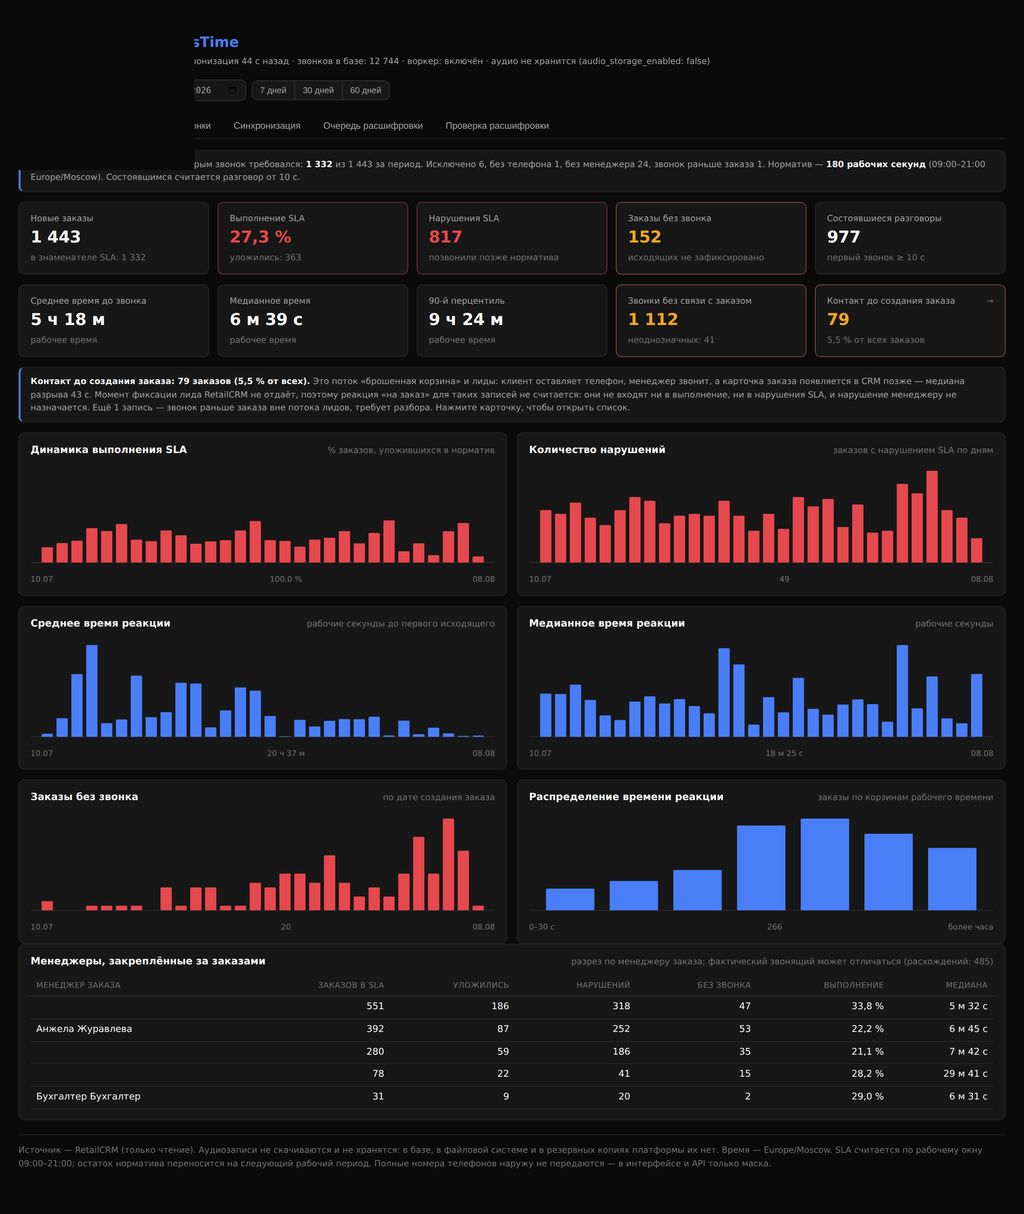Click the Динамика выполнения SLA chart title

109,450
